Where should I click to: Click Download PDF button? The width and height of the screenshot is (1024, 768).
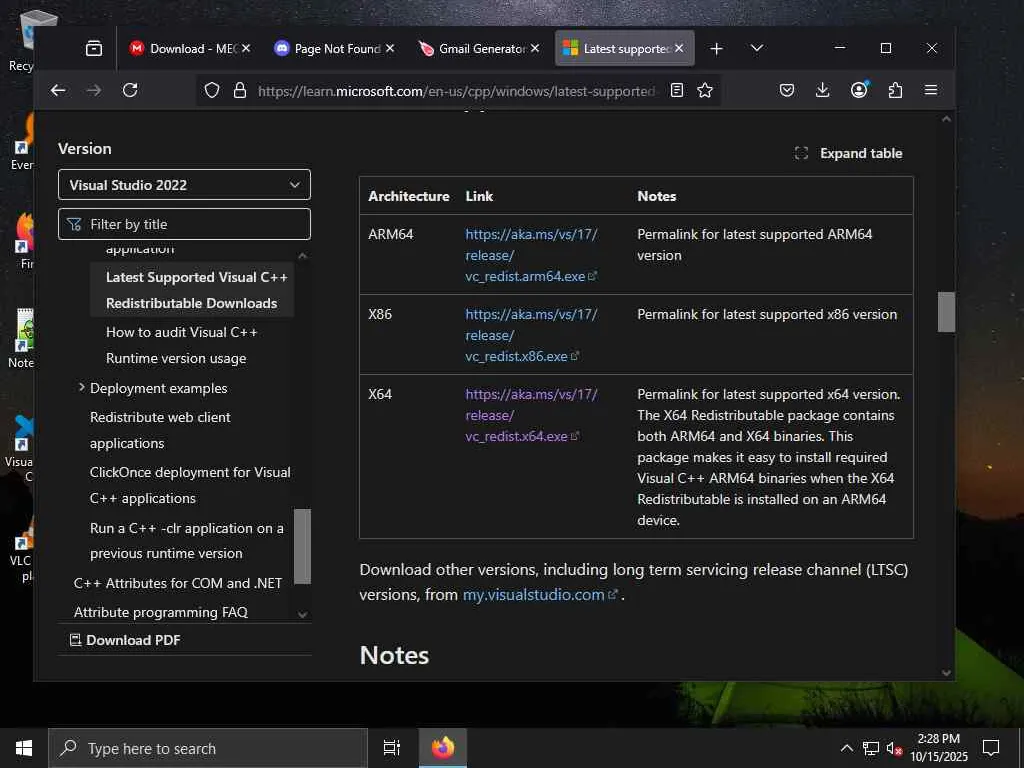(x=125, y=640)
